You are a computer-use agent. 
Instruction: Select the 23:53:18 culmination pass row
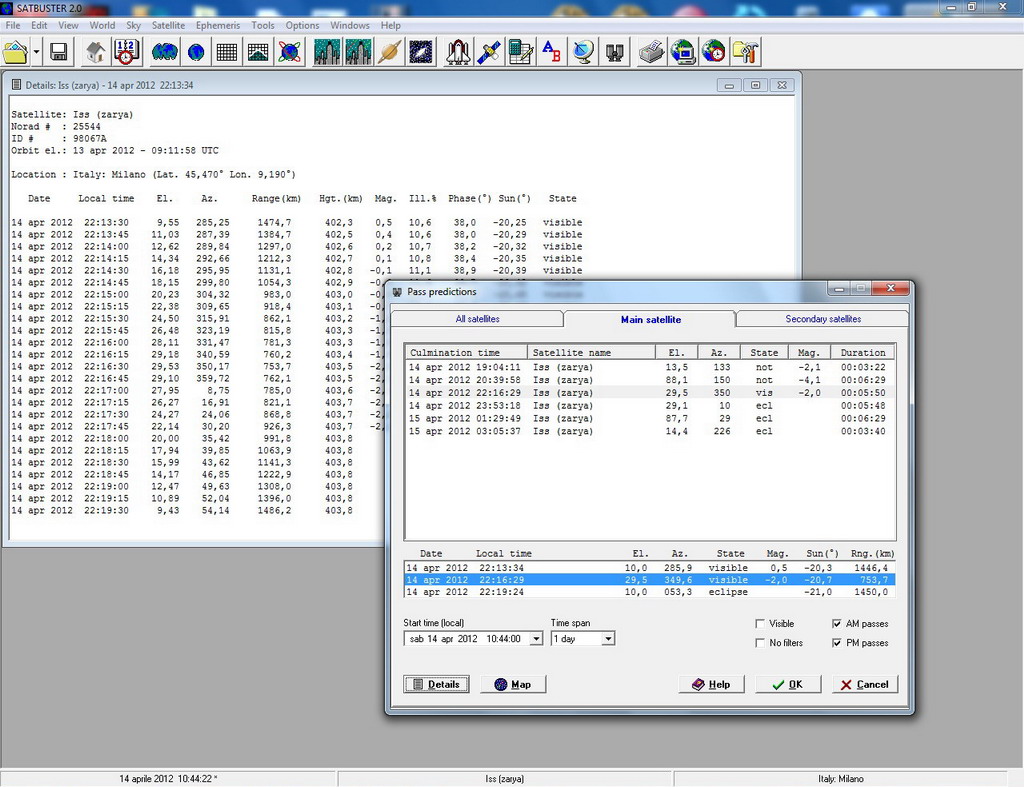(x=649, y=406)
